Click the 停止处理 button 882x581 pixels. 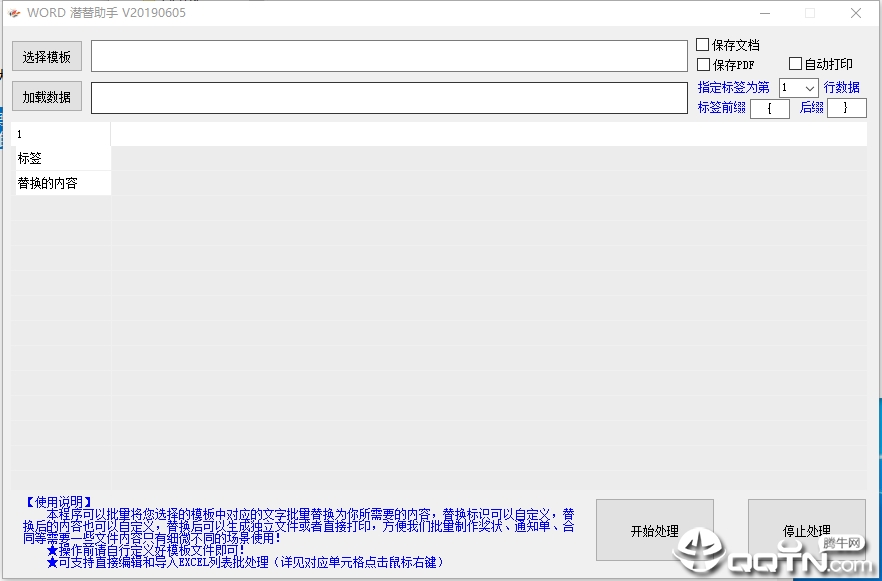pyautogui.click(x=807, y=530)
